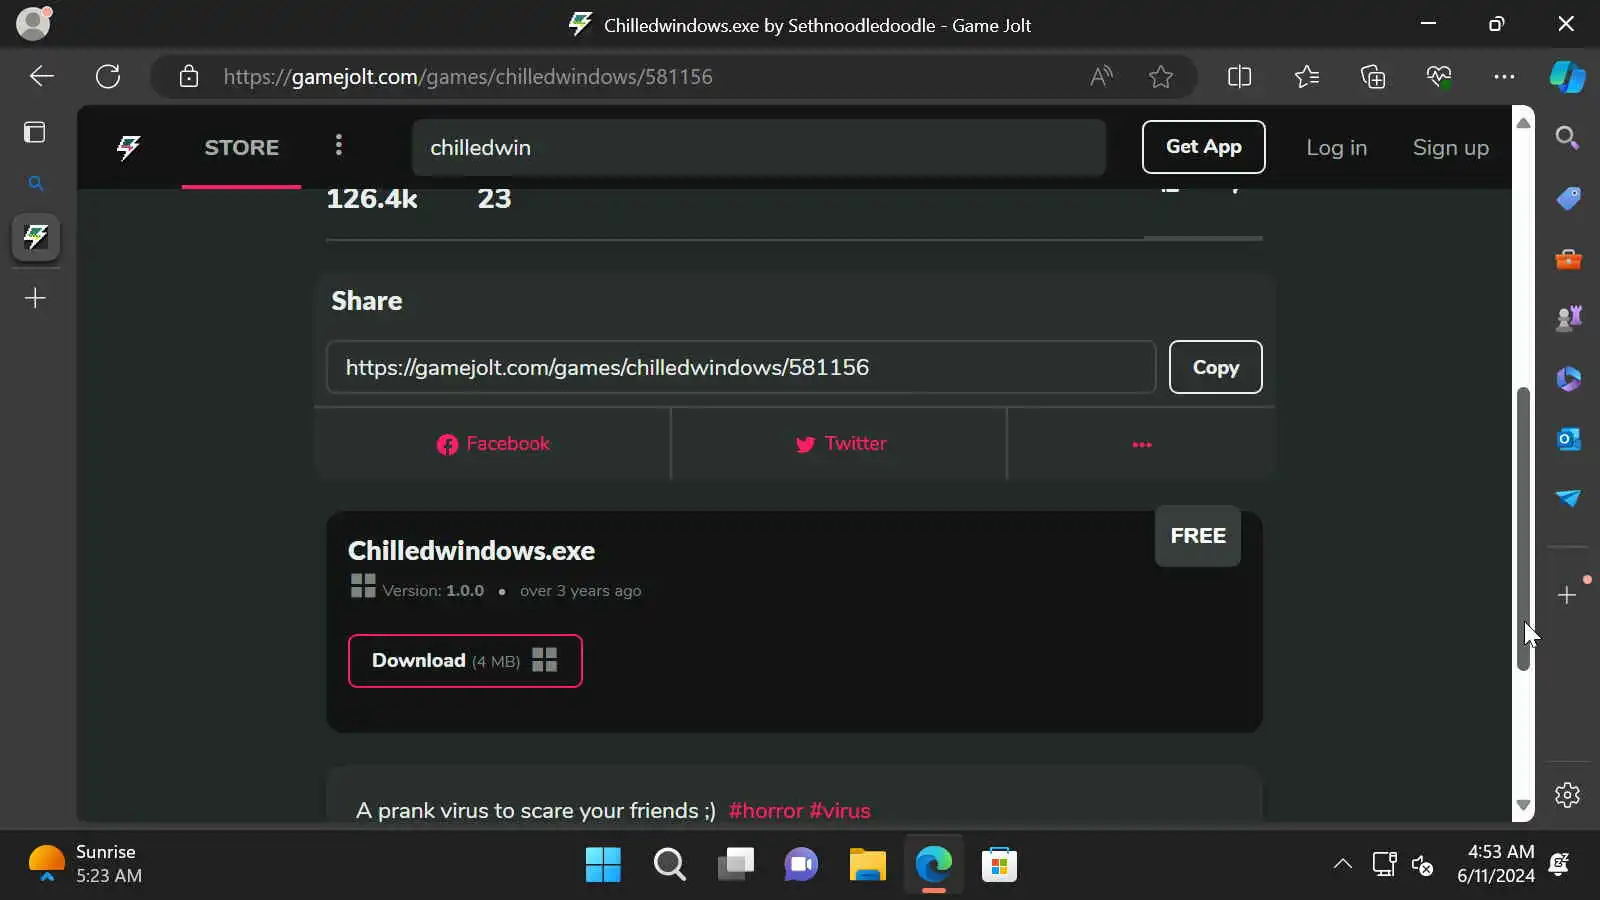The width and height of the screenshot is (1600, 900).
Task: Open Task View on the taskbar
Action: 735,865
